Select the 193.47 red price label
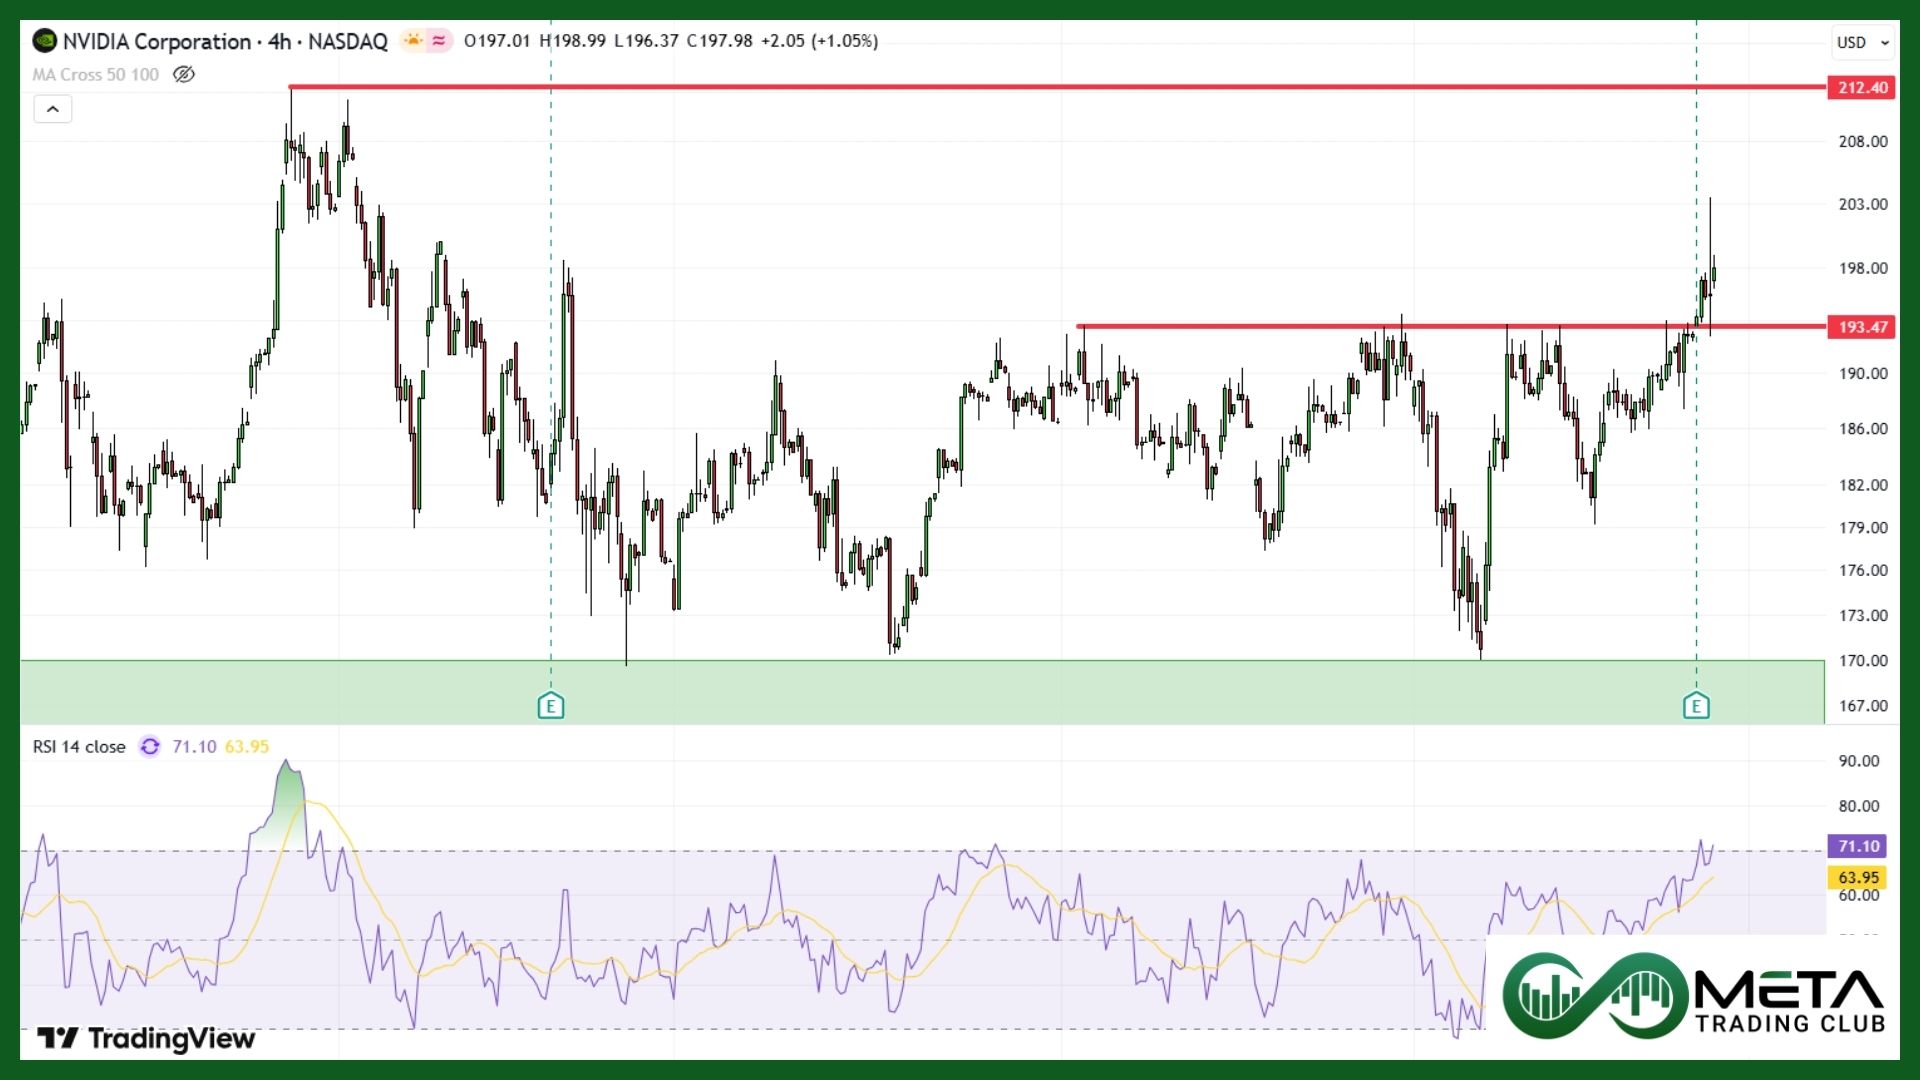The width and height of the screenshot is (1920, 1080). 1862,327
